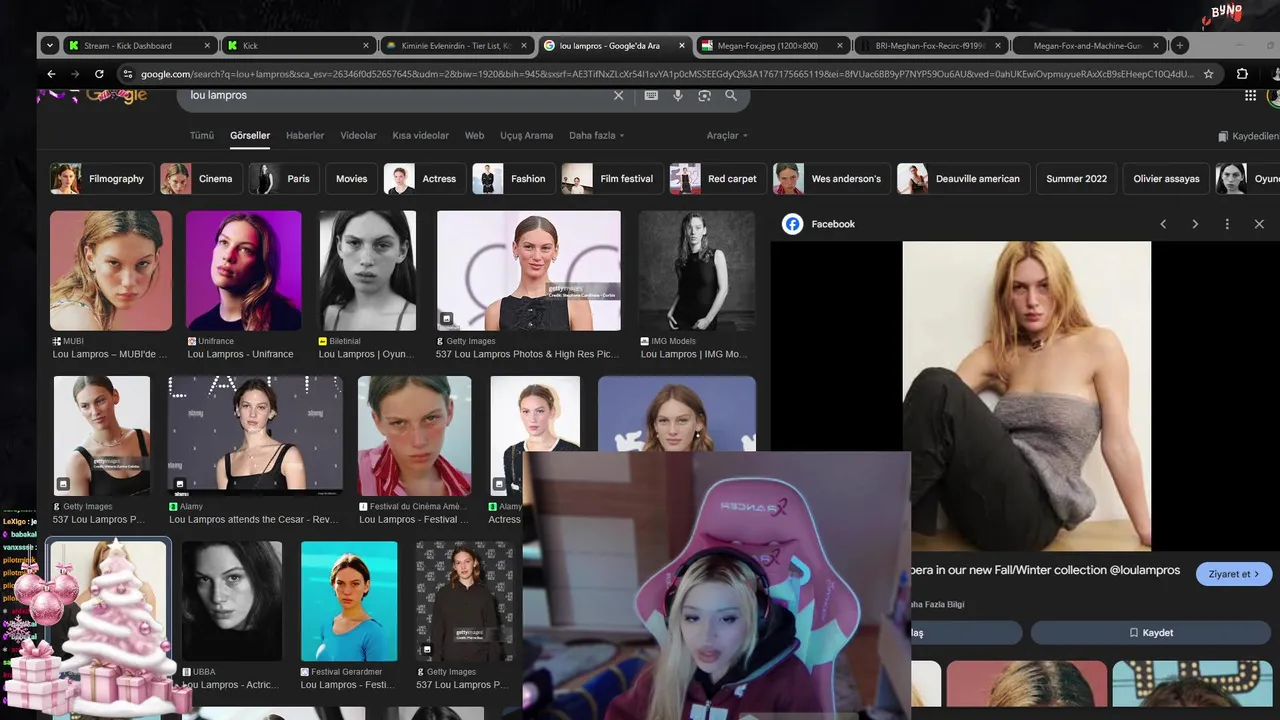
Task: Switch to the Stream - Kick Dashboard tab
Action: tap(140, 45)
